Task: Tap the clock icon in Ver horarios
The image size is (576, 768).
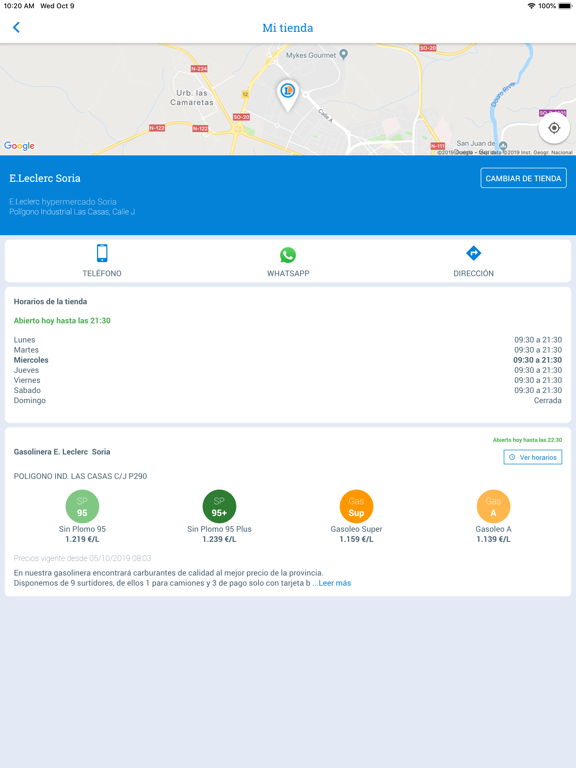Action: [x=512, y=457]
